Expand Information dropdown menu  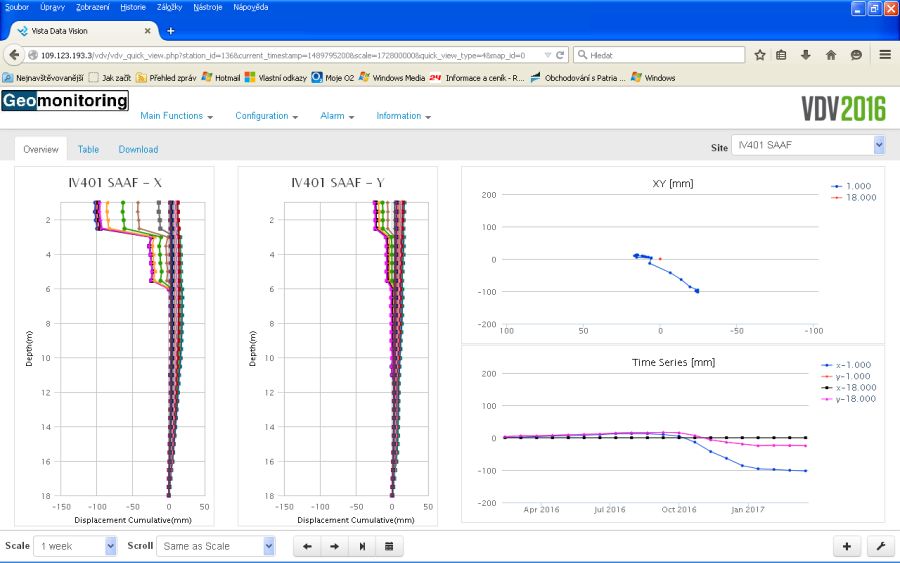pyautogui.click(x=404, y=116)
